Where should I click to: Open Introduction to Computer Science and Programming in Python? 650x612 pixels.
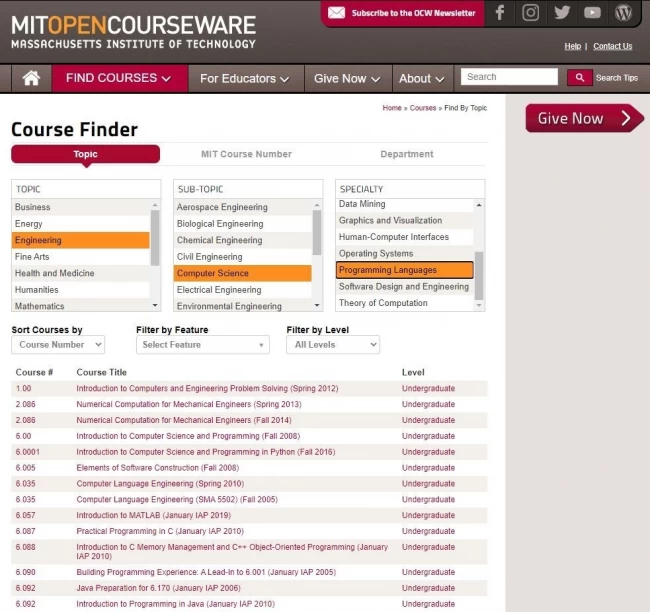(206, 452)
